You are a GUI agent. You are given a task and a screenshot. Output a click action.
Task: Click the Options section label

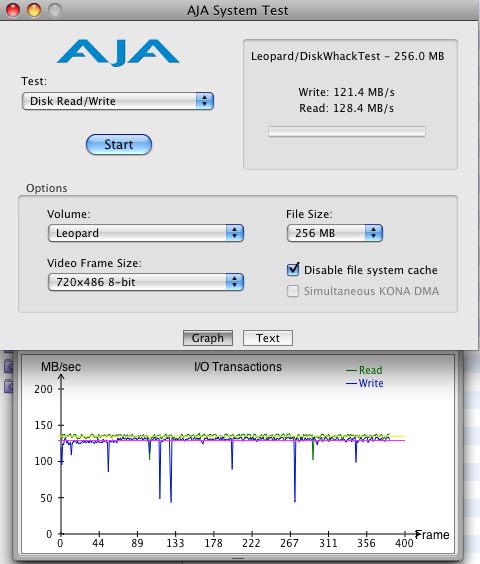click(x=47, y=188)
